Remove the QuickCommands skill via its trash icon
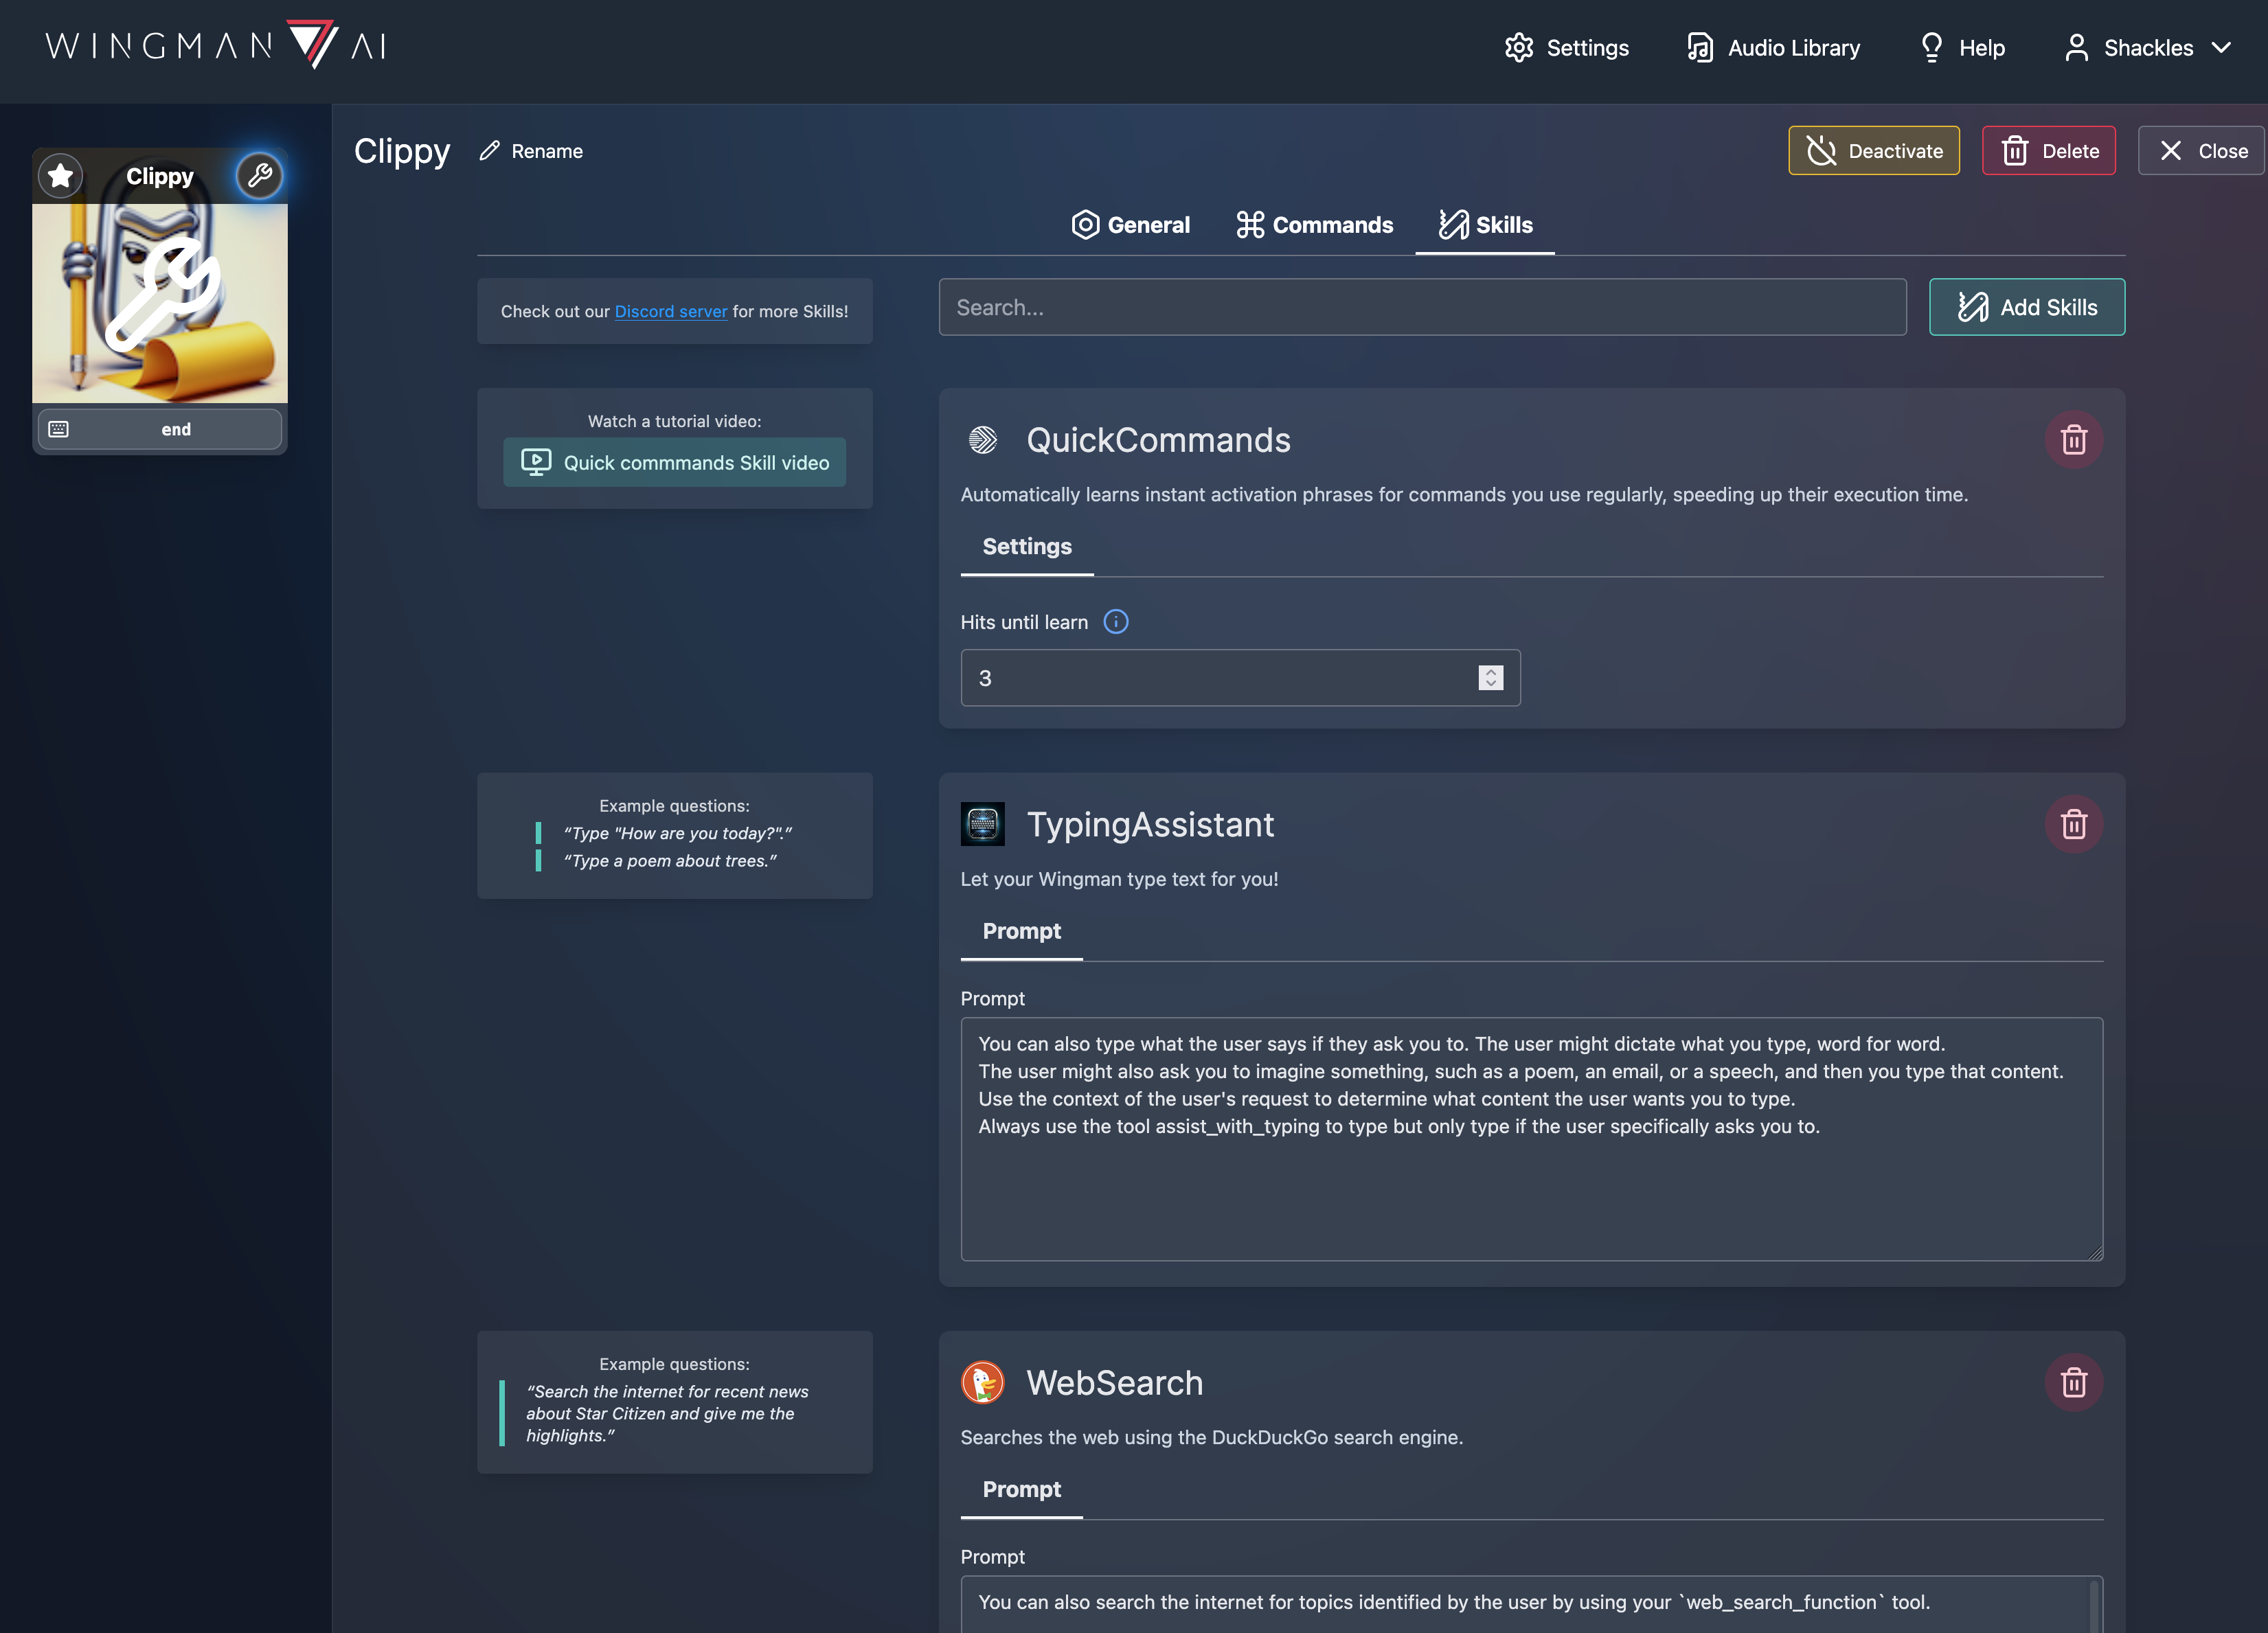 click(2074, 440)
